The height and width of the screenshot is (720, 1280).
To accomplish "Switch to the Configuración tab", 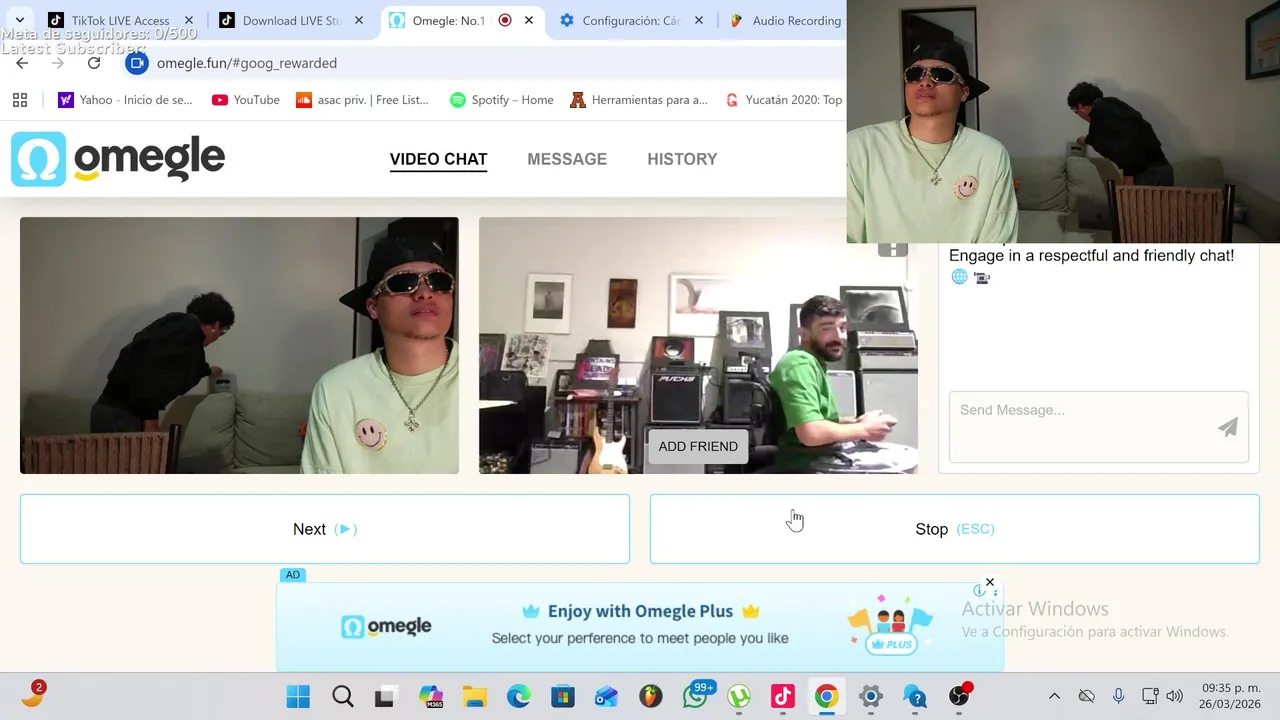I will [x=630, y=20].
